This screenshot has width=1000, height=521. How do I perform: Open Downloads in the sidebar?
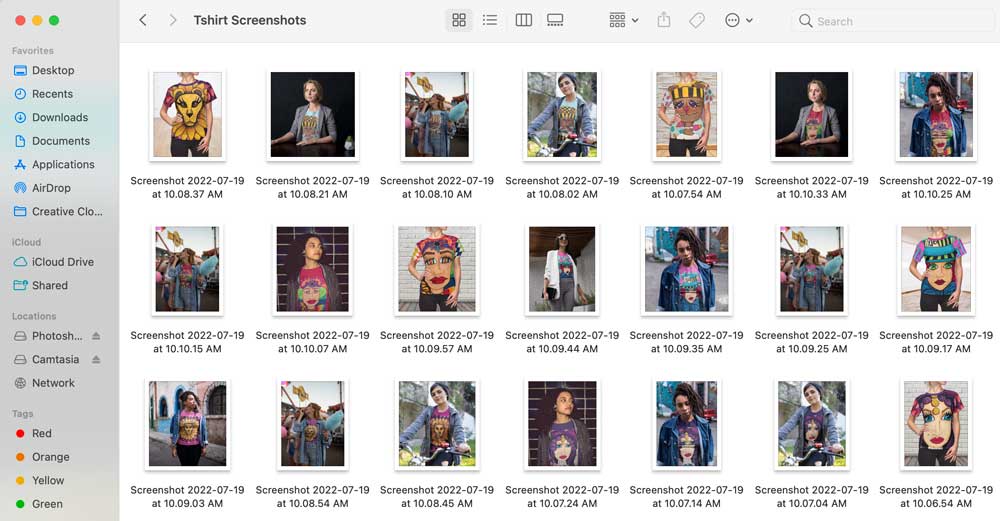pyautogui.click(x=60, y=117)
